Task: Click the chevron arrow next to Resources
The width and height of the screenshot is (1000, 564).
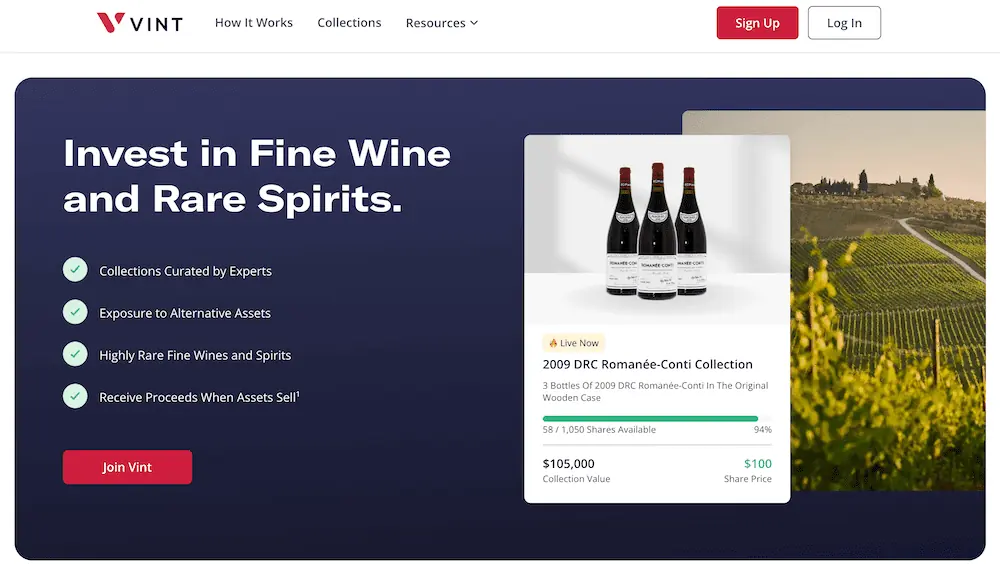Action: 474,23
